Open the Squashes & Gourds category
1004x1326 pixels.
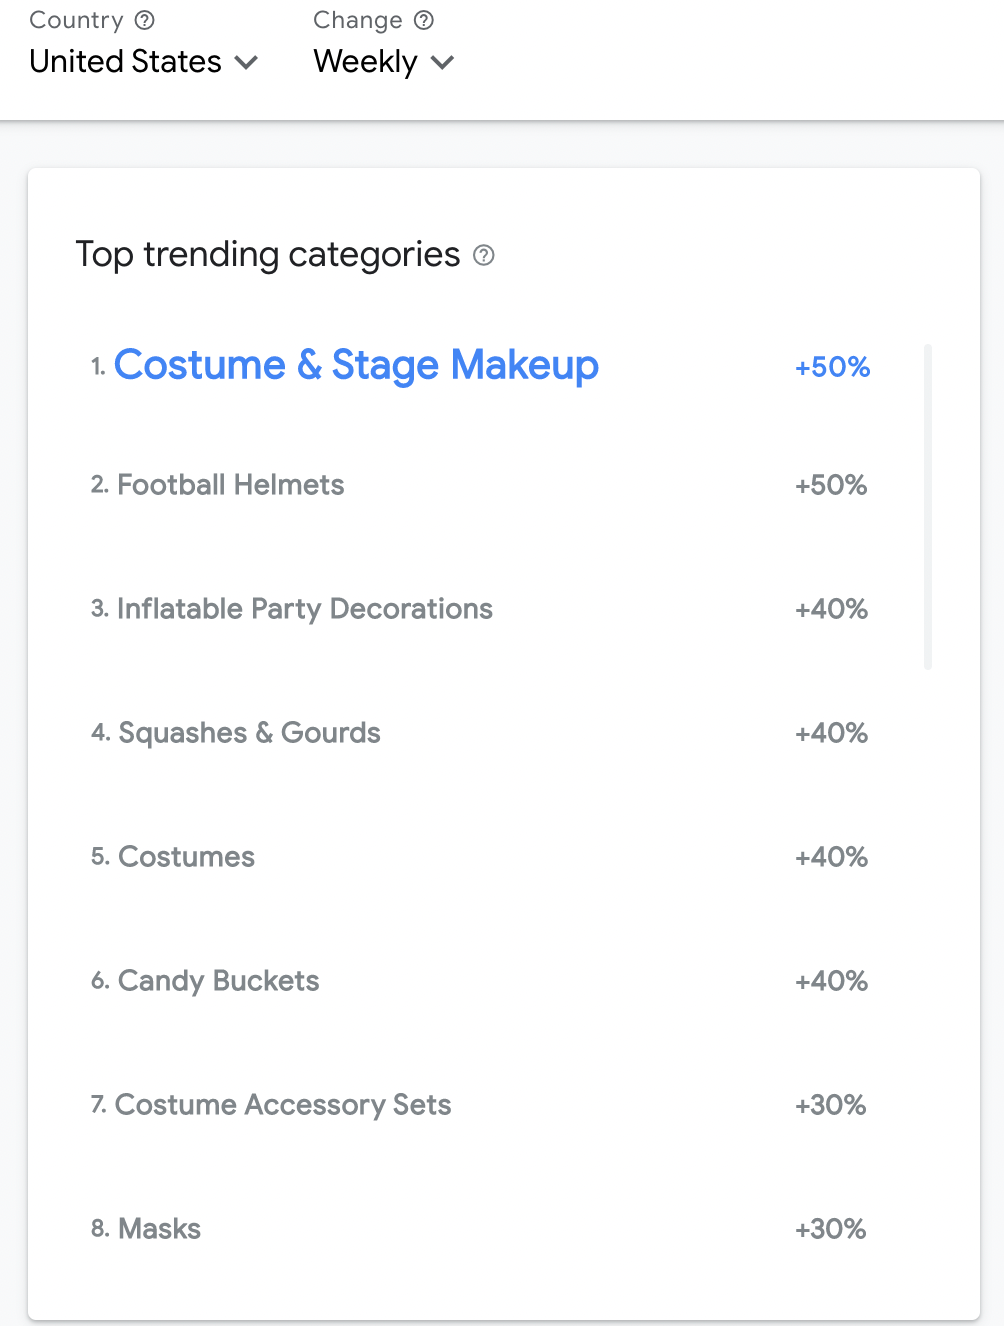pos(249,733)
